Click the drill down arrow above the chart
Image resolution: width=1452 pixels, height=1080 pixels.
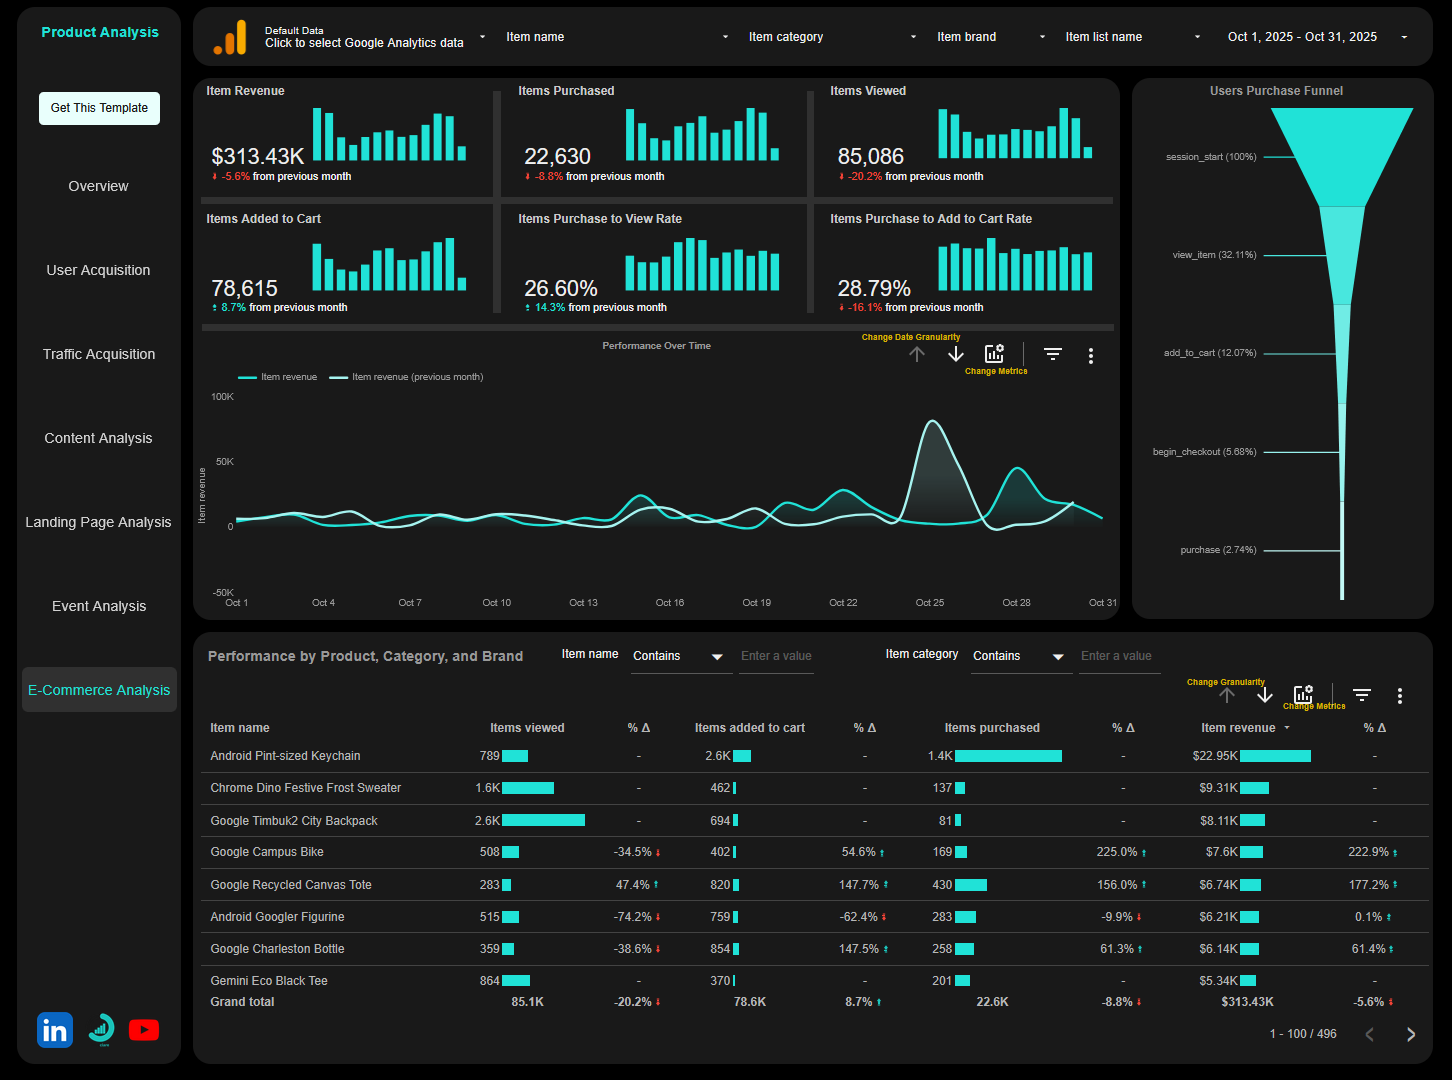click(x=955, y=353)
